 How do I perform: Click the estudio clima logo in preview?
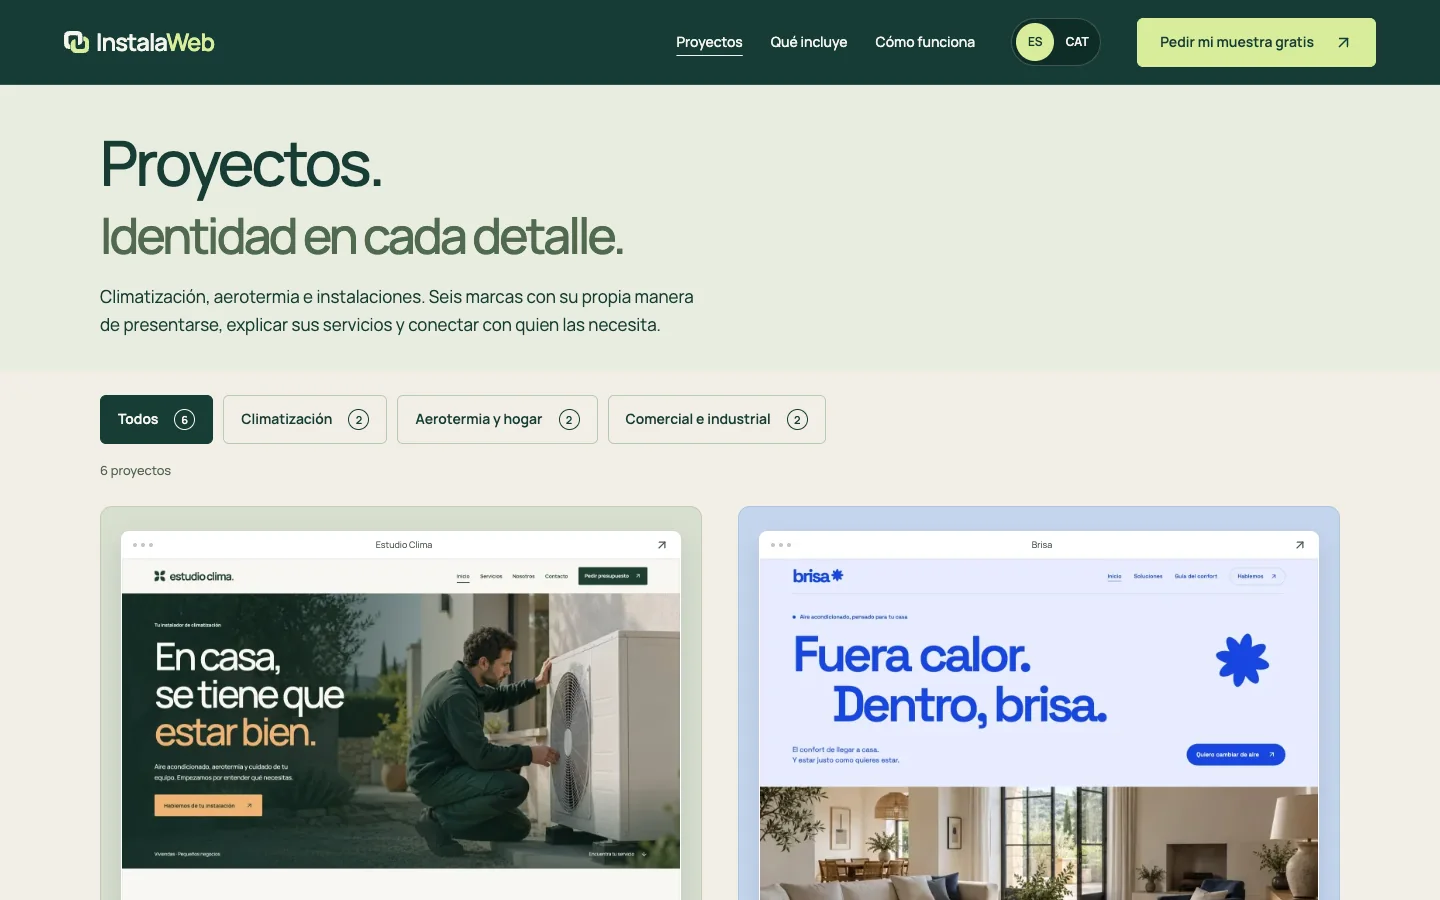click(194, 576)
